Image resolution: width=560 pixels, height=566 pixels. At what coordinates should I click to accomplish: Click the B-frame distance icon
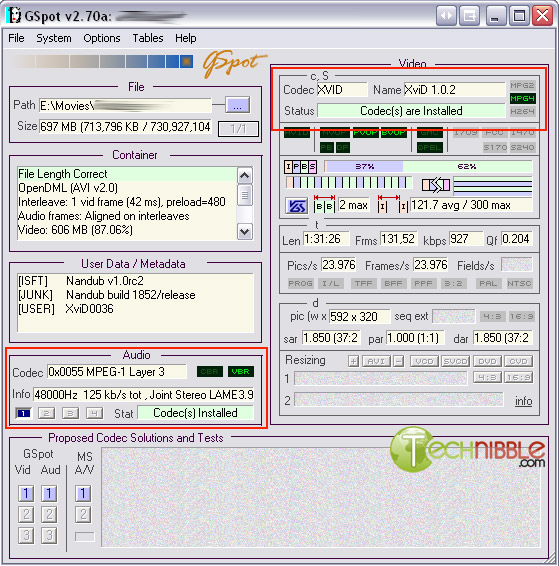click(324, 204)
